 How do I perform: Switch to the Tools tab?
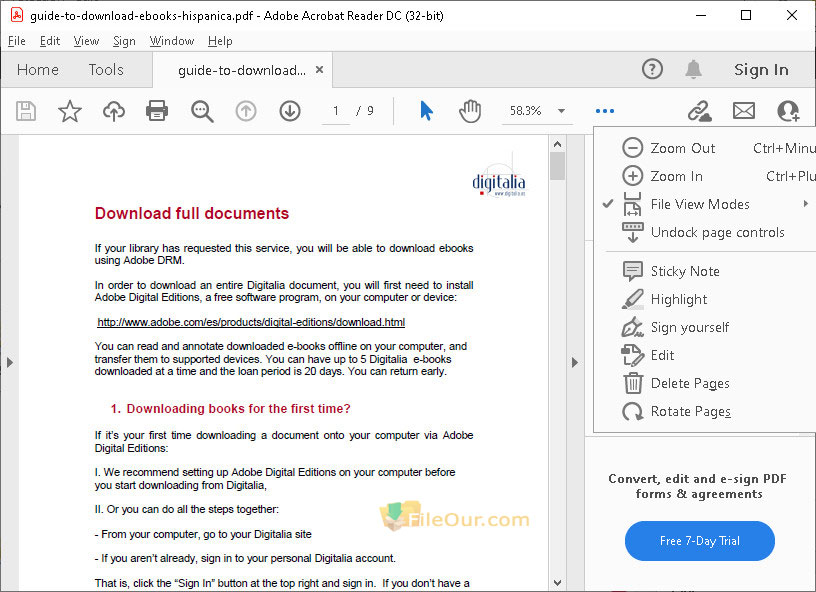click(106, 69)
